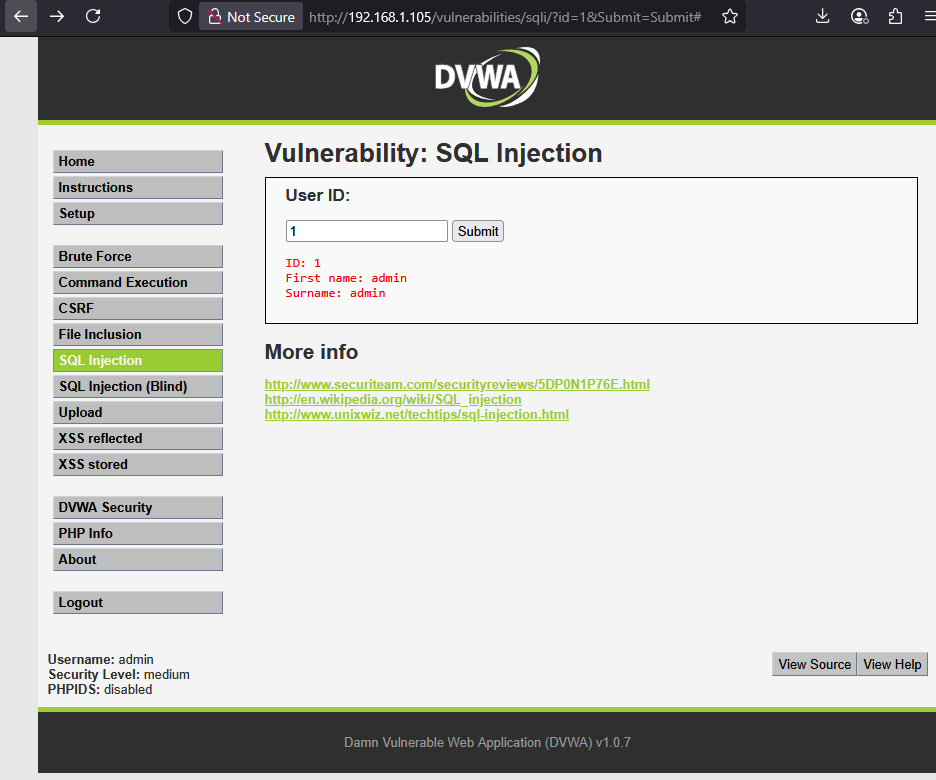Open the SQL Injection (Blind) page

(137, 386)
